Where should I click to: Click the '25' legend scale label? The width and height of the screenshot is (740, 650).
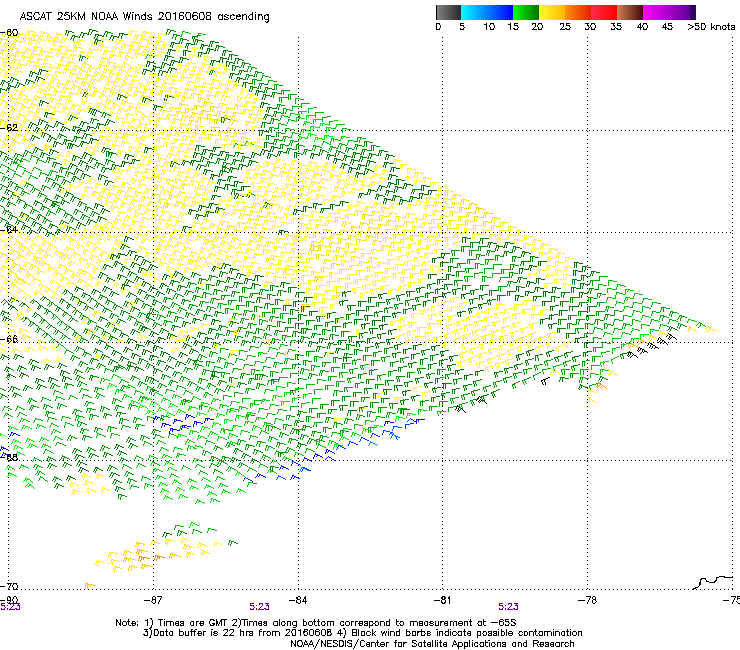[565, 27]
